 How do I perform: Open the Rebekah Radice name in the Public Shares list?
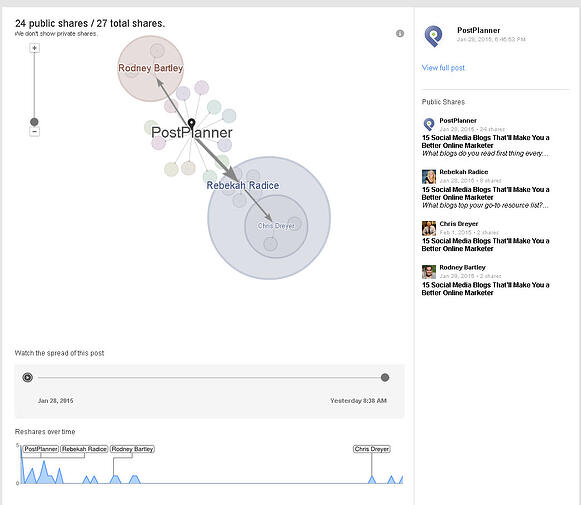coord(464,172)
